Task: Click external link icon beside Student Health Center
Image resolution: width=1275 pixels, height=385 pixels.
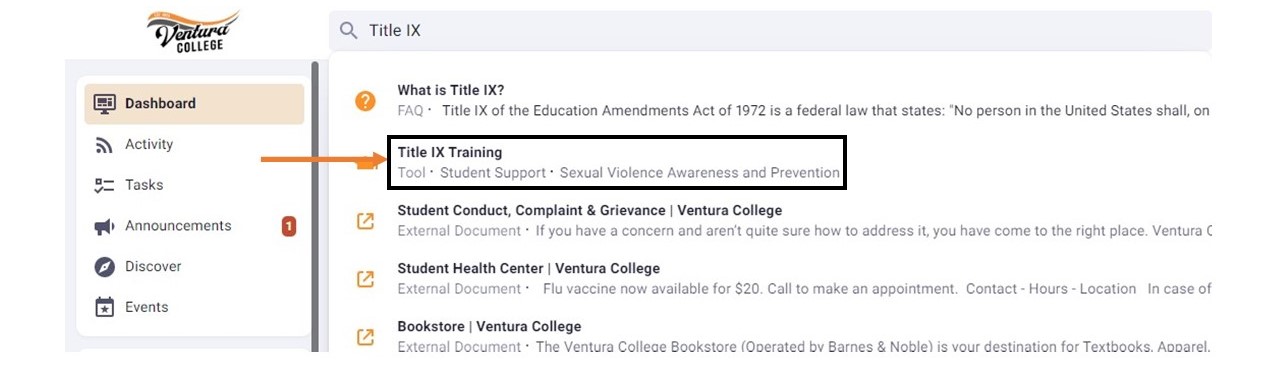Action: [365, 278]
